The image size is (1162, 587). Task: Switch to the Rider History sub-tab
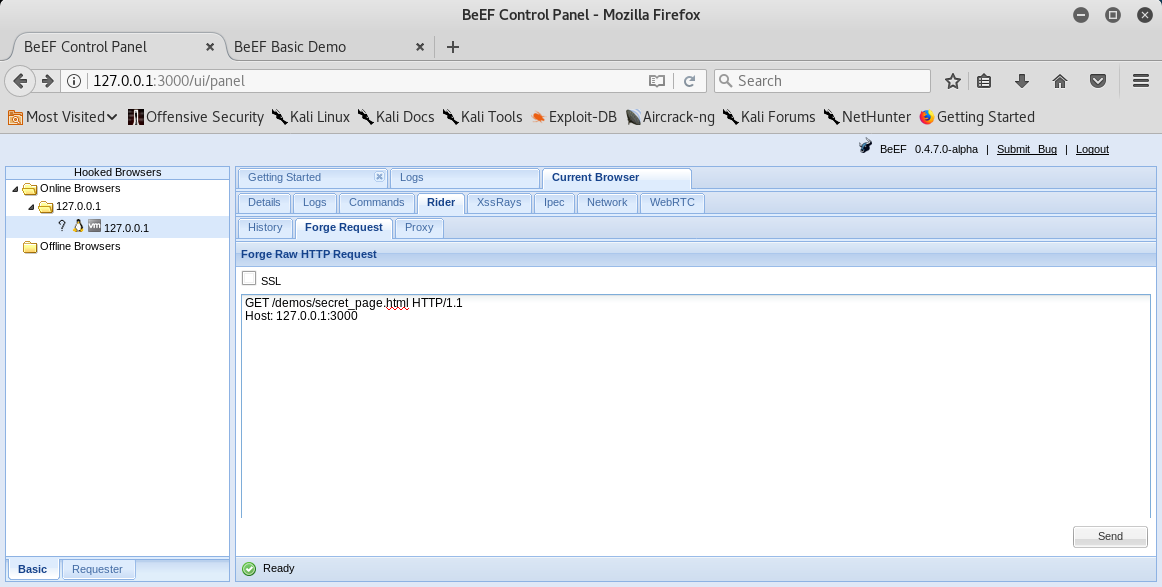click(x=265, y=228)
